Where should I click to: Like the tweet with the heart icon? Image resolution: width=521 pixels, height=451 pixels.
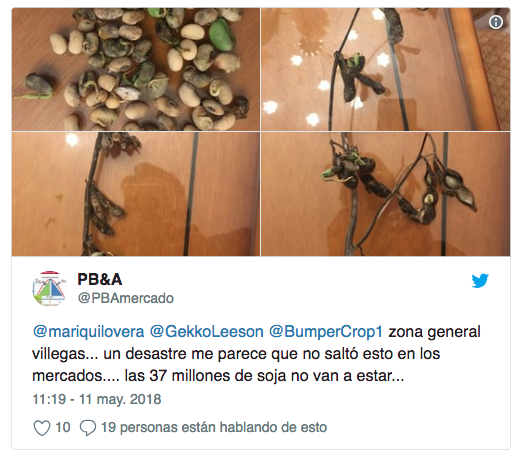click(42, 428)
